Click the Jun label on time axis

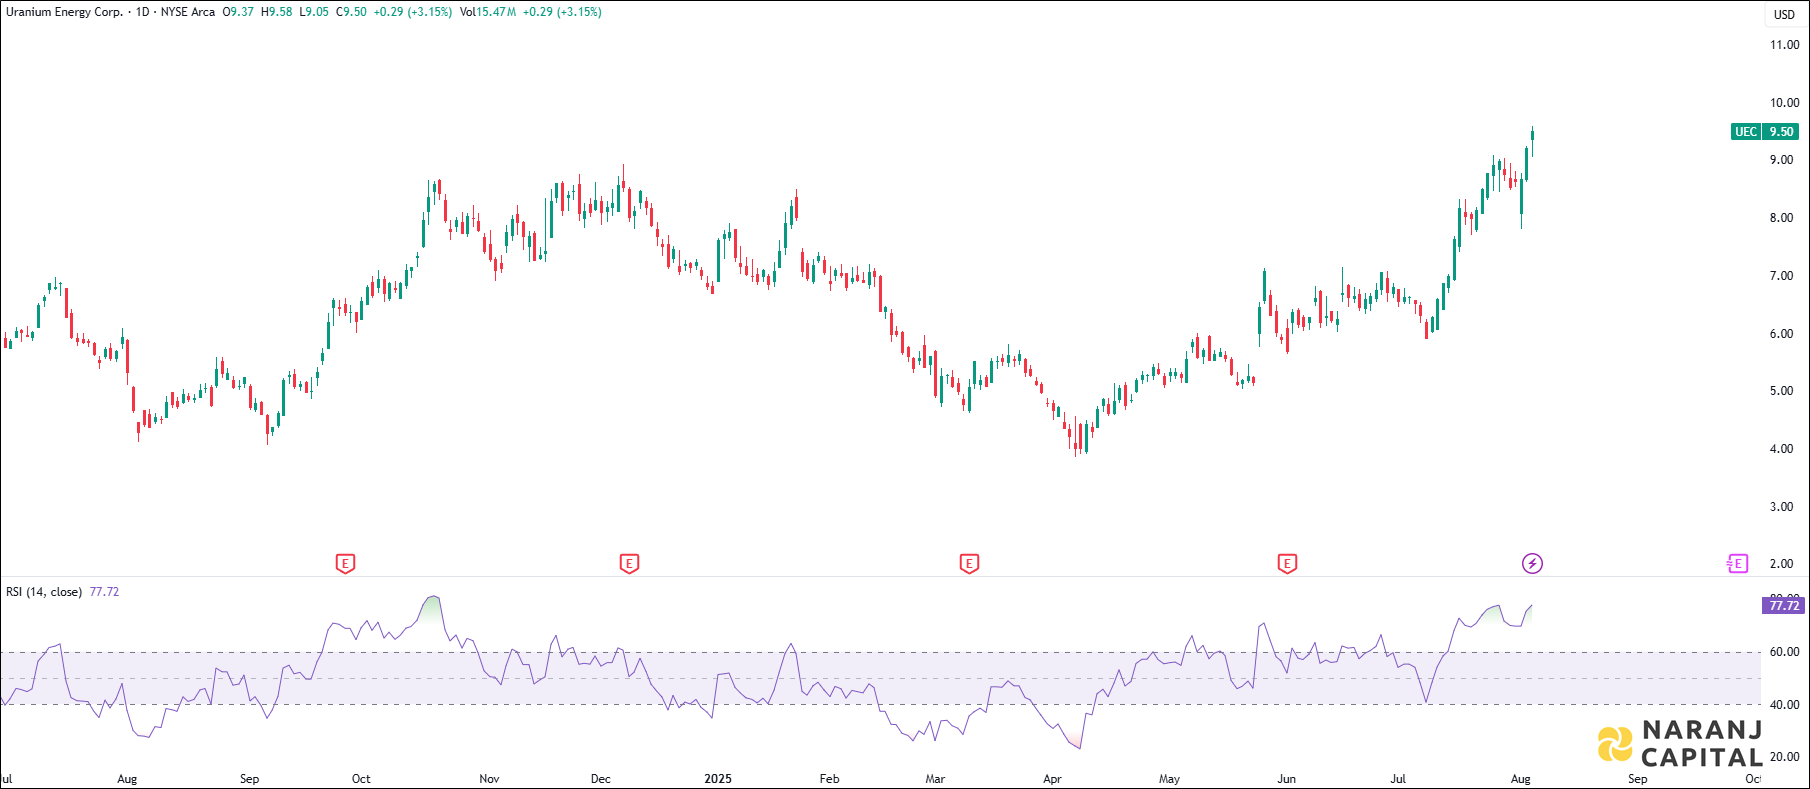1287,779
